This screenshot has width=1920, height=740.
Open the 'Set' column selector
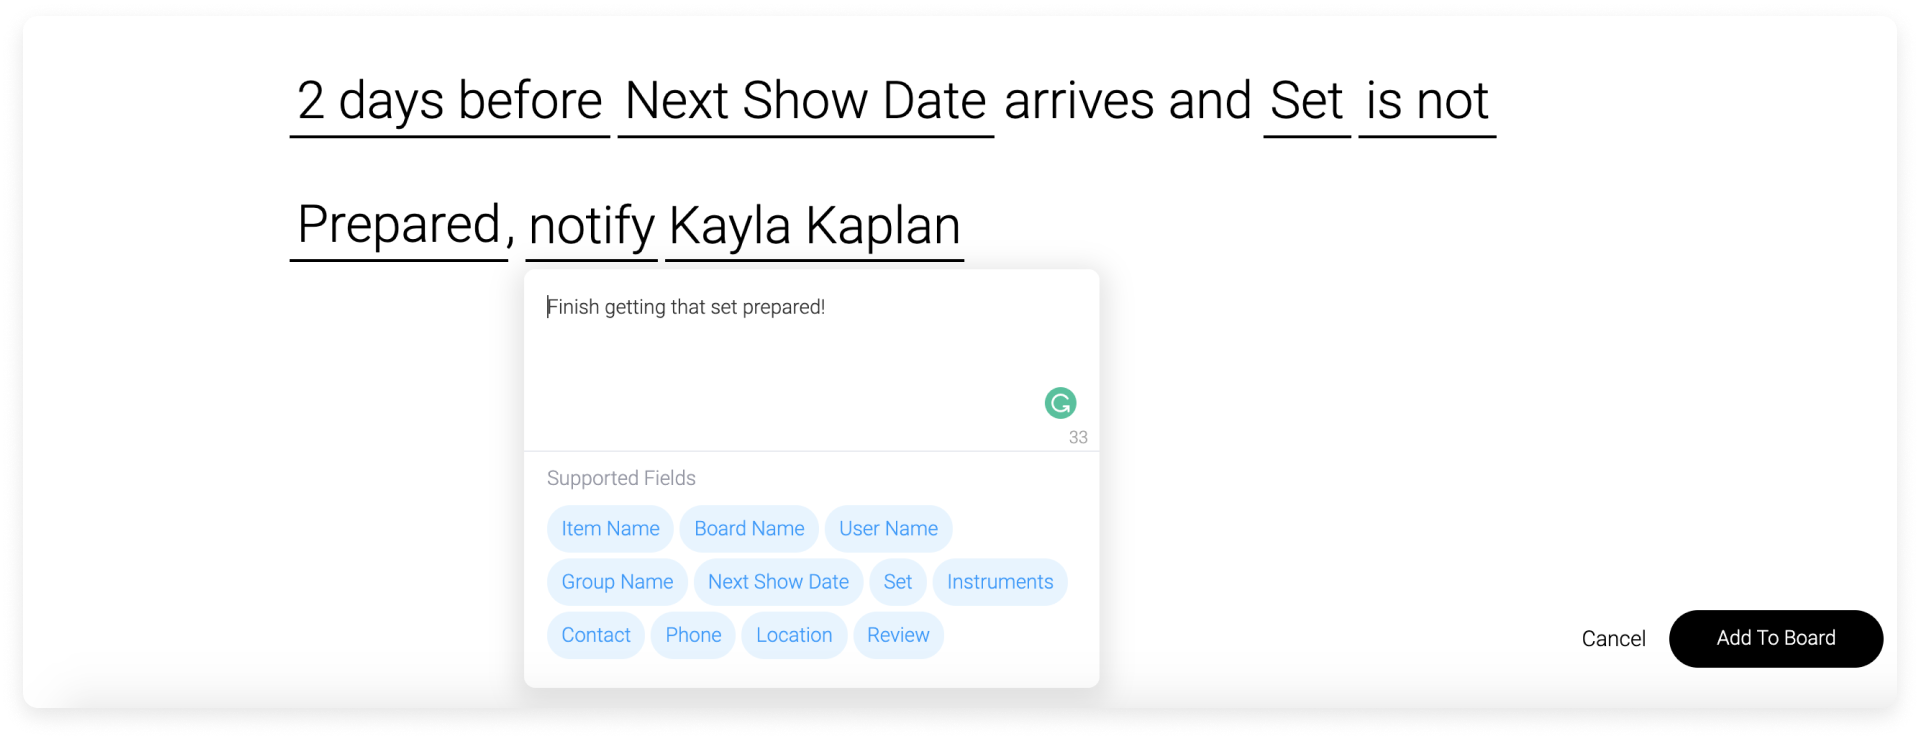pyautogui.click(x=1307, y=102)
